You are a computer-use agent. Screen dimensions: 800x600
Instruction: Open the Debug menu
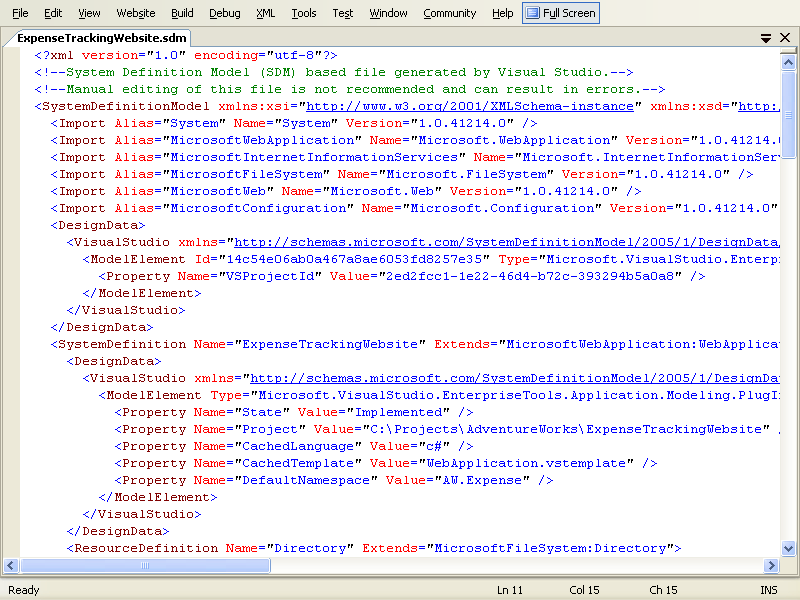tap(225, 13)
